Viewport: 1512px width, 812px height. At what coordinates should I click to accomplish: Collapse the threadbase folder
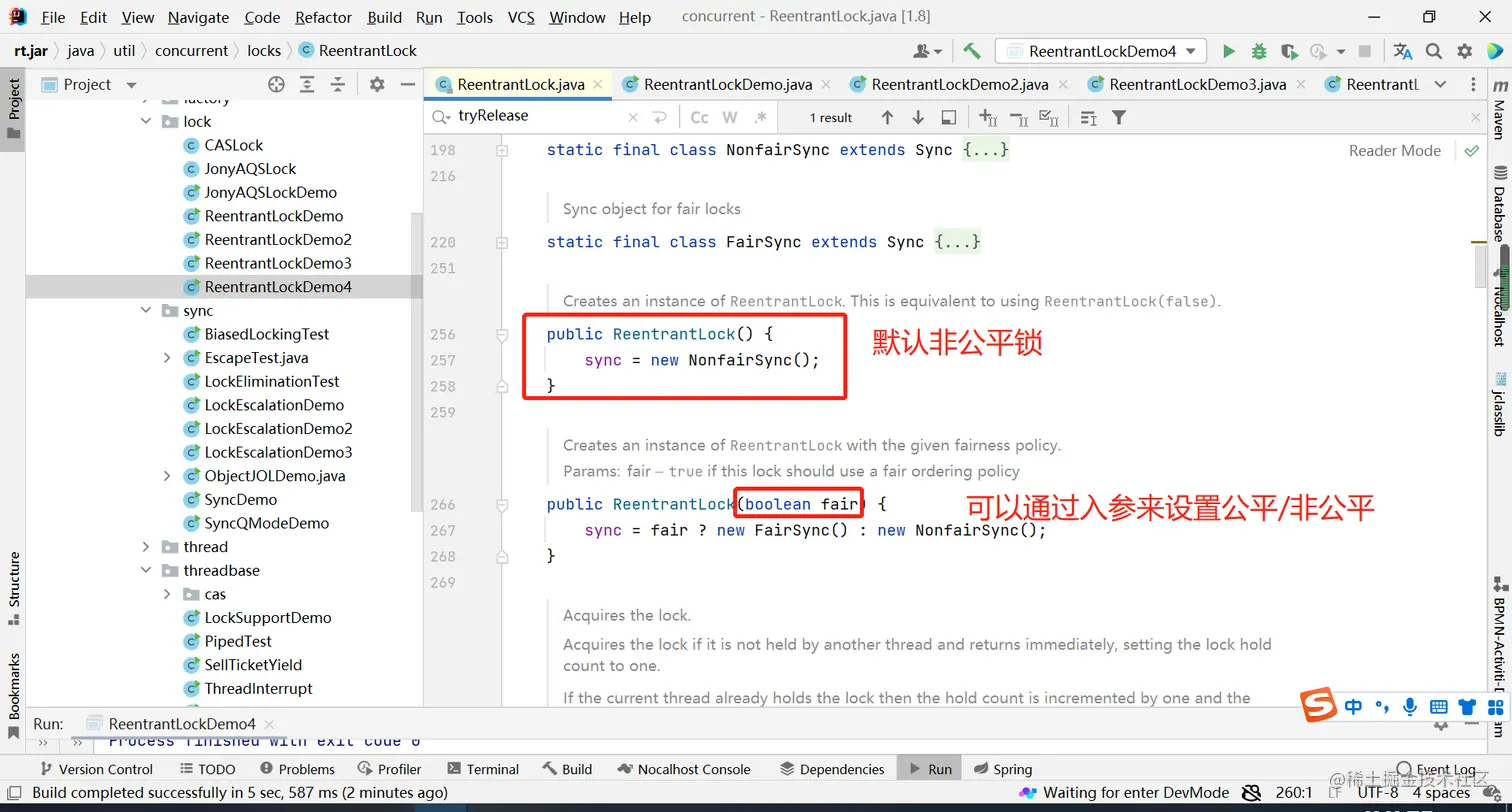point(146,571)
